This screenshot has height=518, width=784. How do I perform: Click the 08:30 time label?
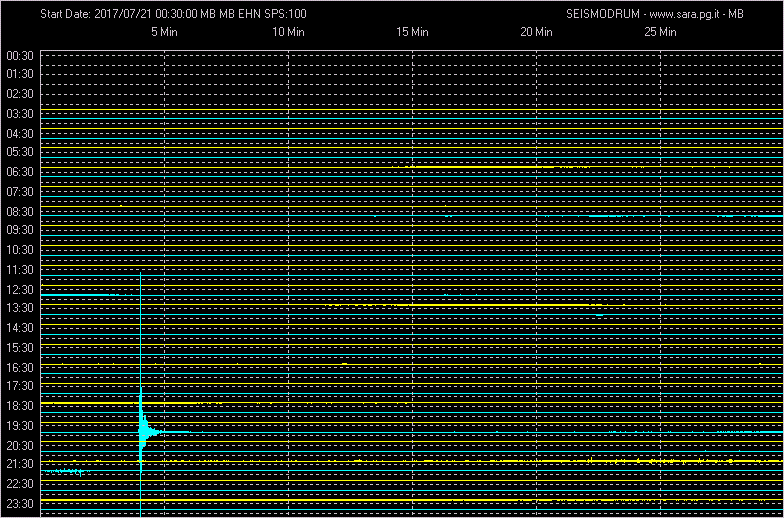point(20,212)
